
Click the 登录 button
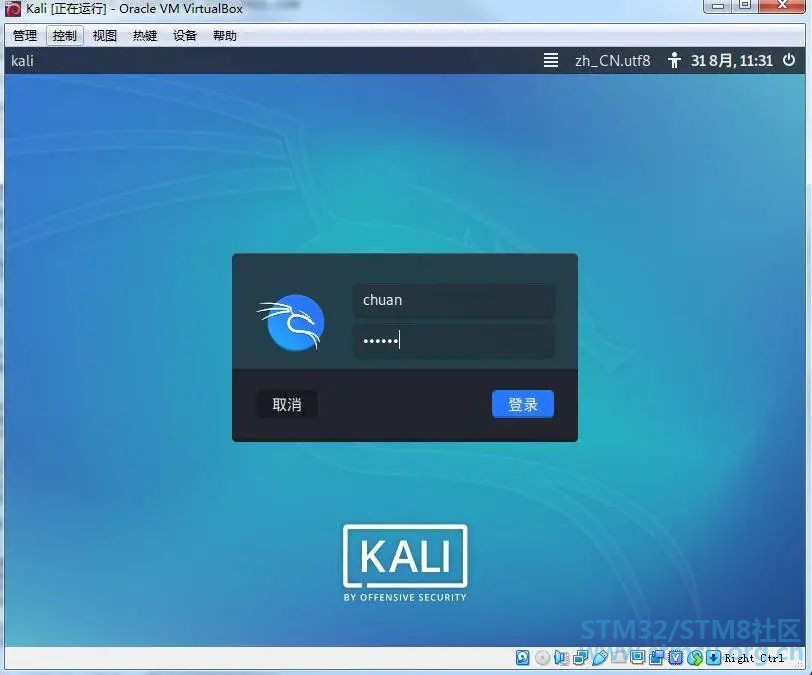(x=522, y=404)
